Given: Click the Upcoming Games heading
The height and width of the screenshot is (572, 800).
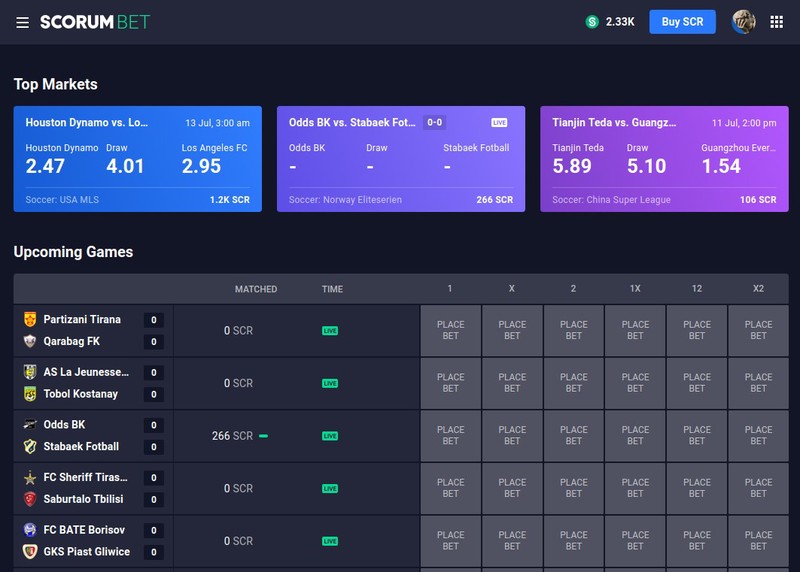Looking at the screenshot, I should 73,252.
